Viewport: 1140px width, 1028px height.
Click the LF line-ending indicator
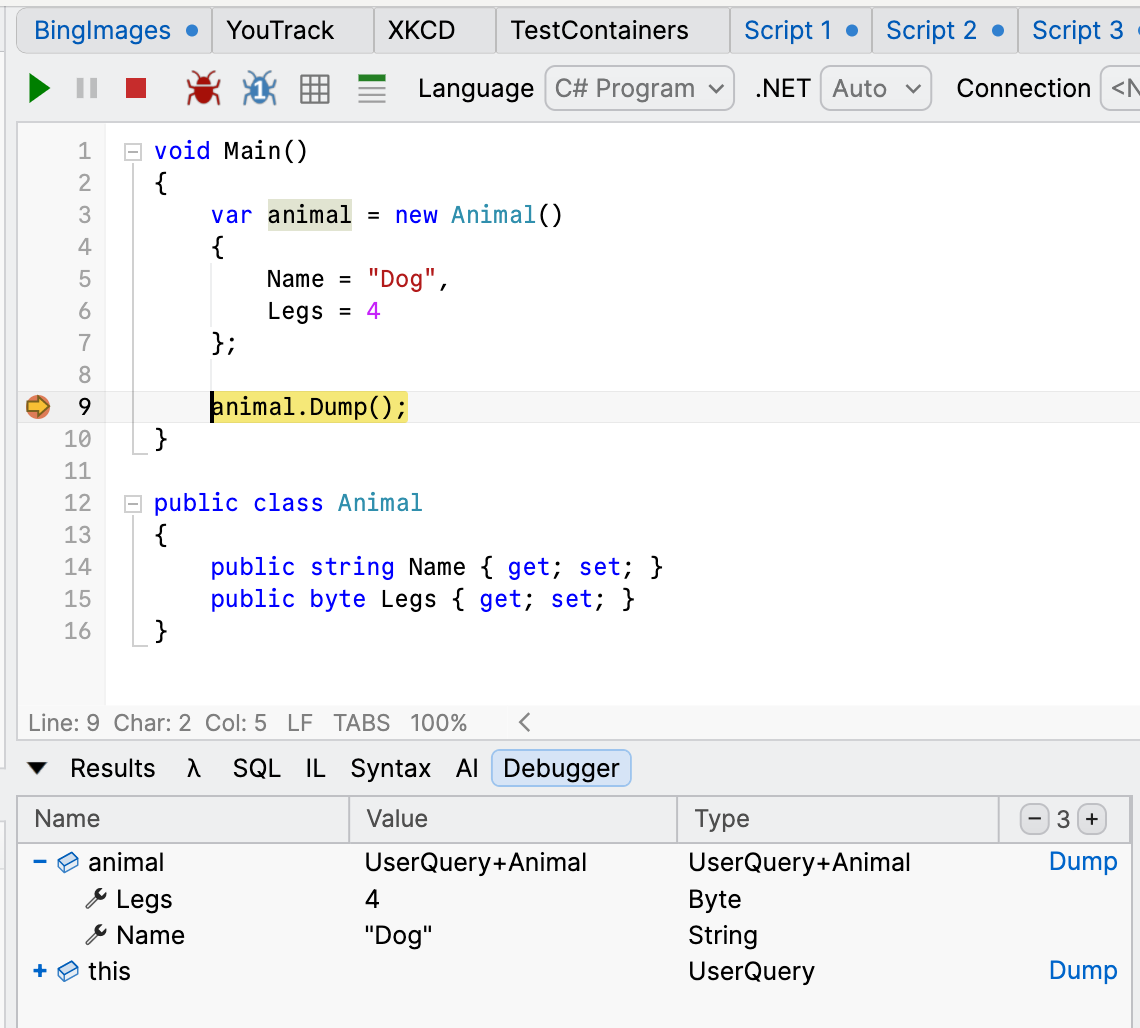pyautogui.click(x=300, y=723)
